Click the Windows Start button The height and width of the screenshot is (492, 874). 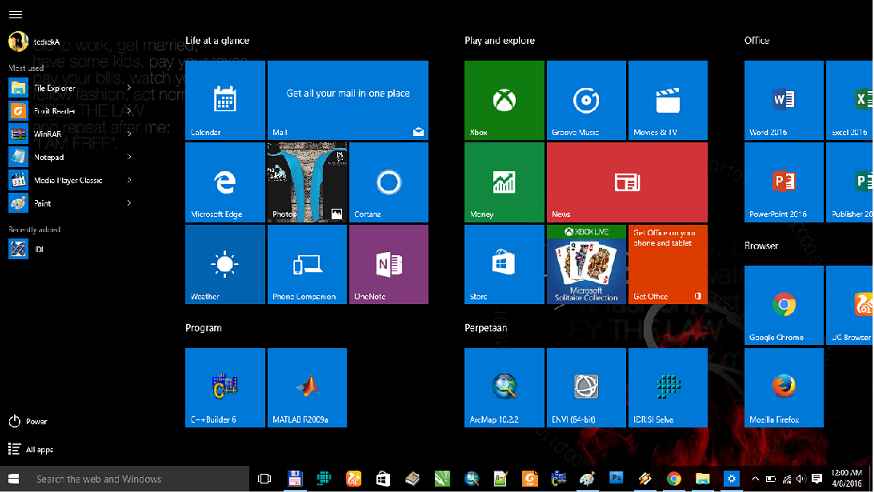[14, 479]
